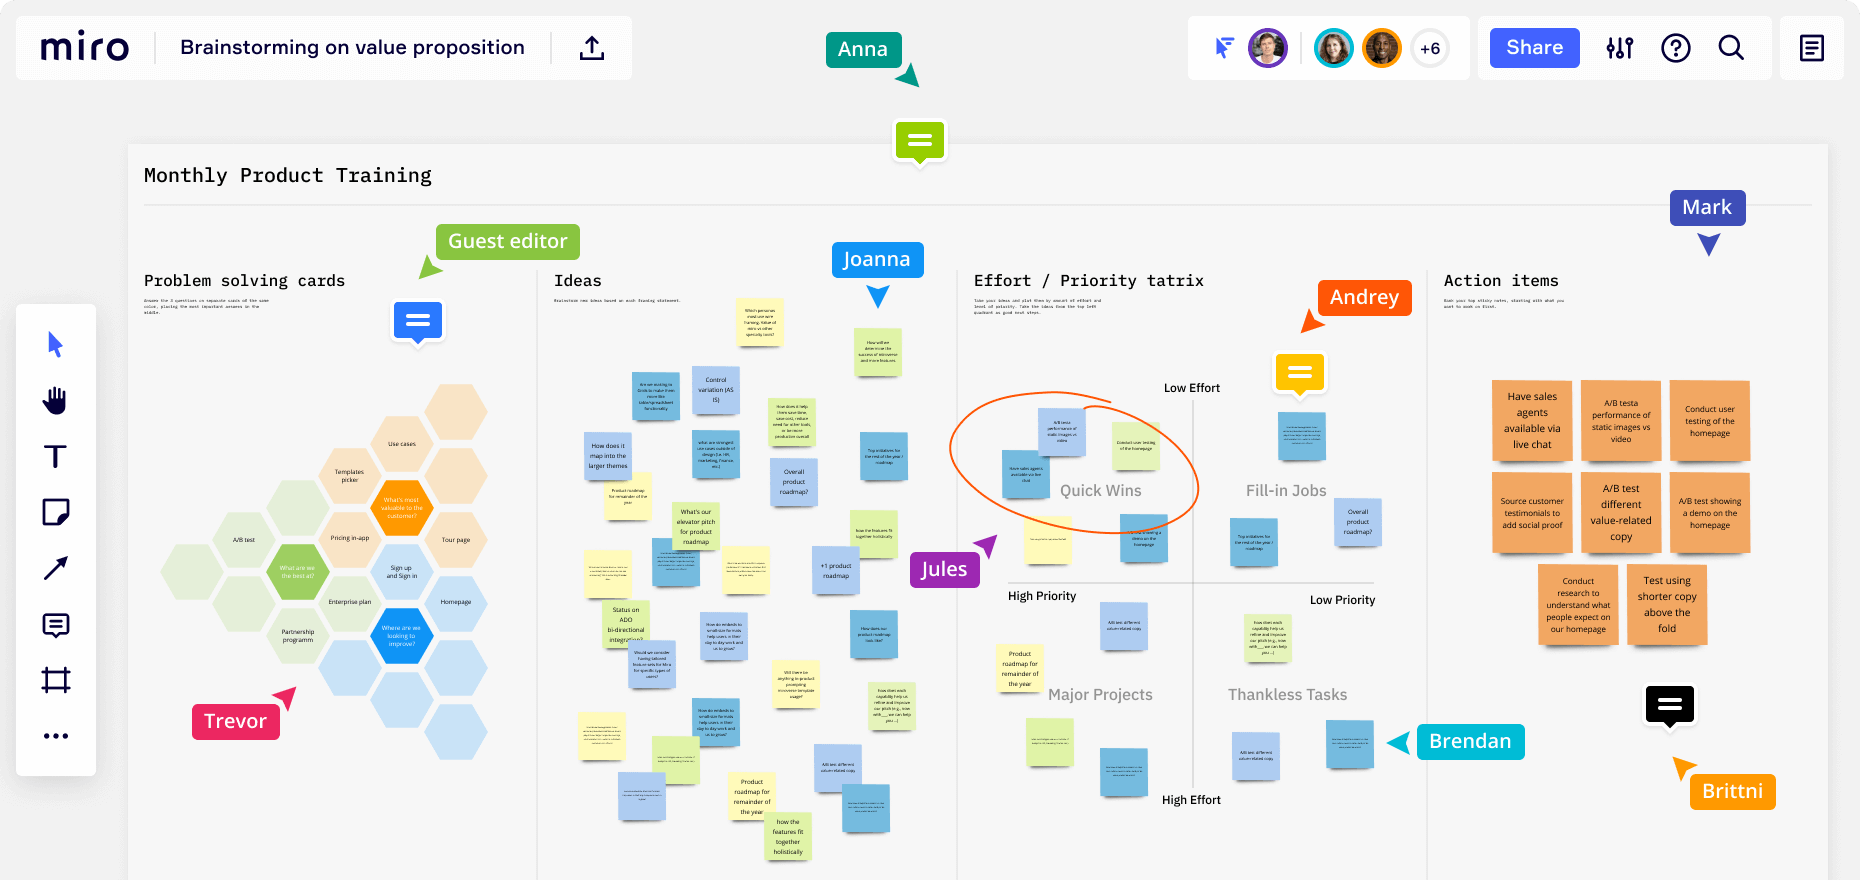Select the Partnership programm hexagon

[x=297, y=636]
